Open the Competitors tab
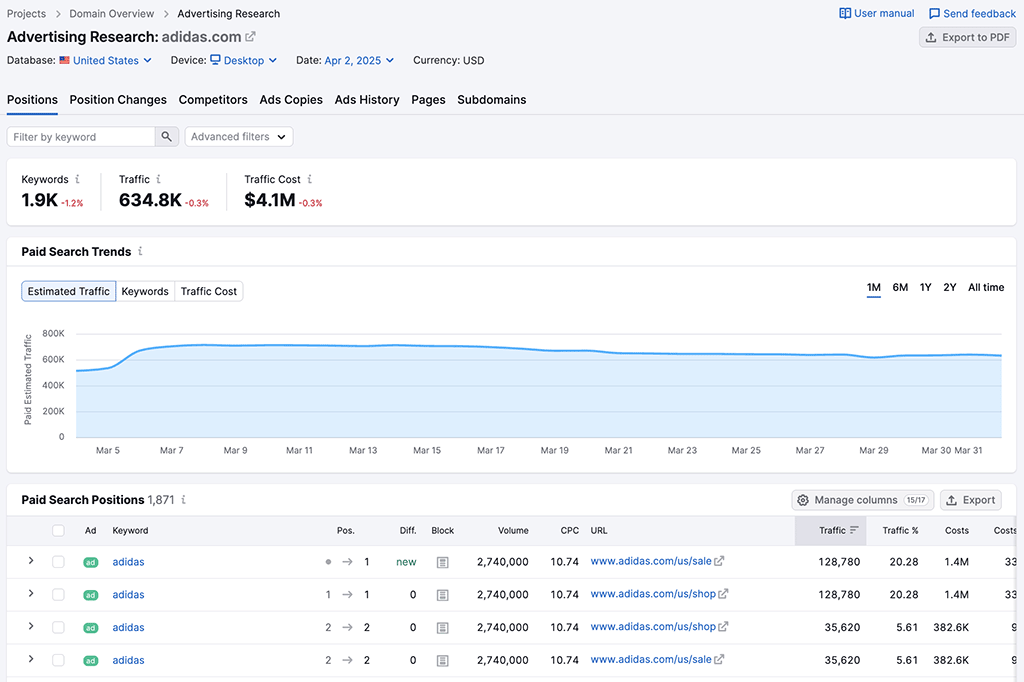Image resolution: width=1024 pixels, height=682 pixels. point(213,100)
